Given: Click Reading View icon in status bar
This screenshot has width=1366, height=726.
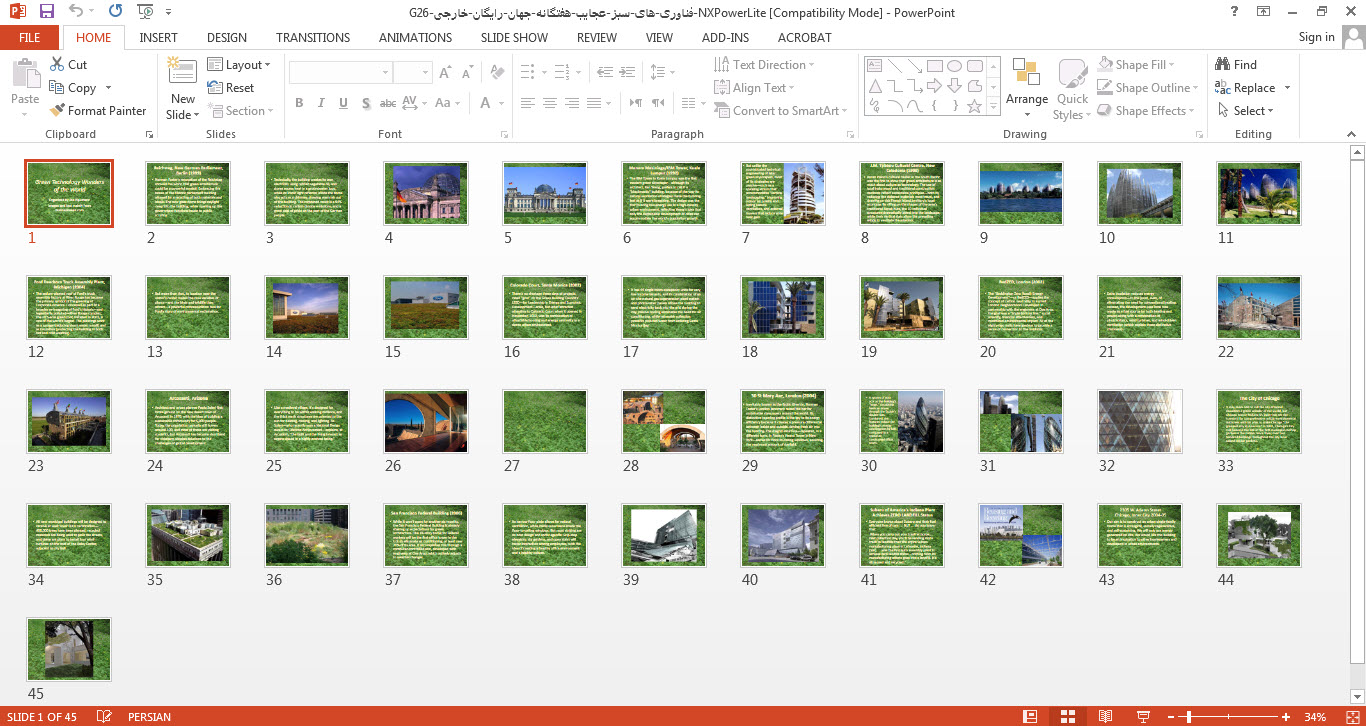Looking at the screenshot, I should [1105, 717].
